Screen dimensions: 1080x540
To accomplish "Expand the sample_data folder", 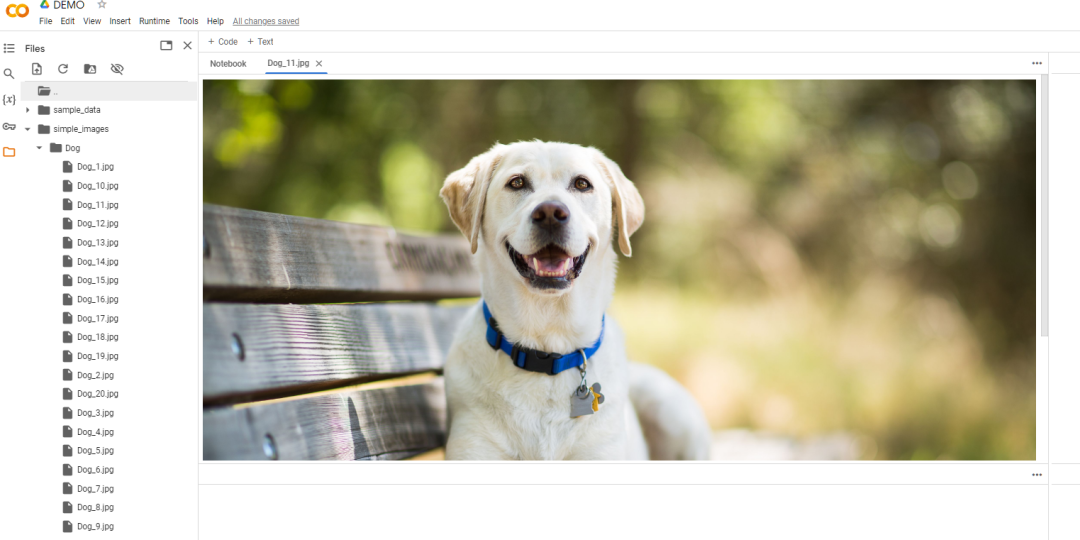I will click(28, 110).
